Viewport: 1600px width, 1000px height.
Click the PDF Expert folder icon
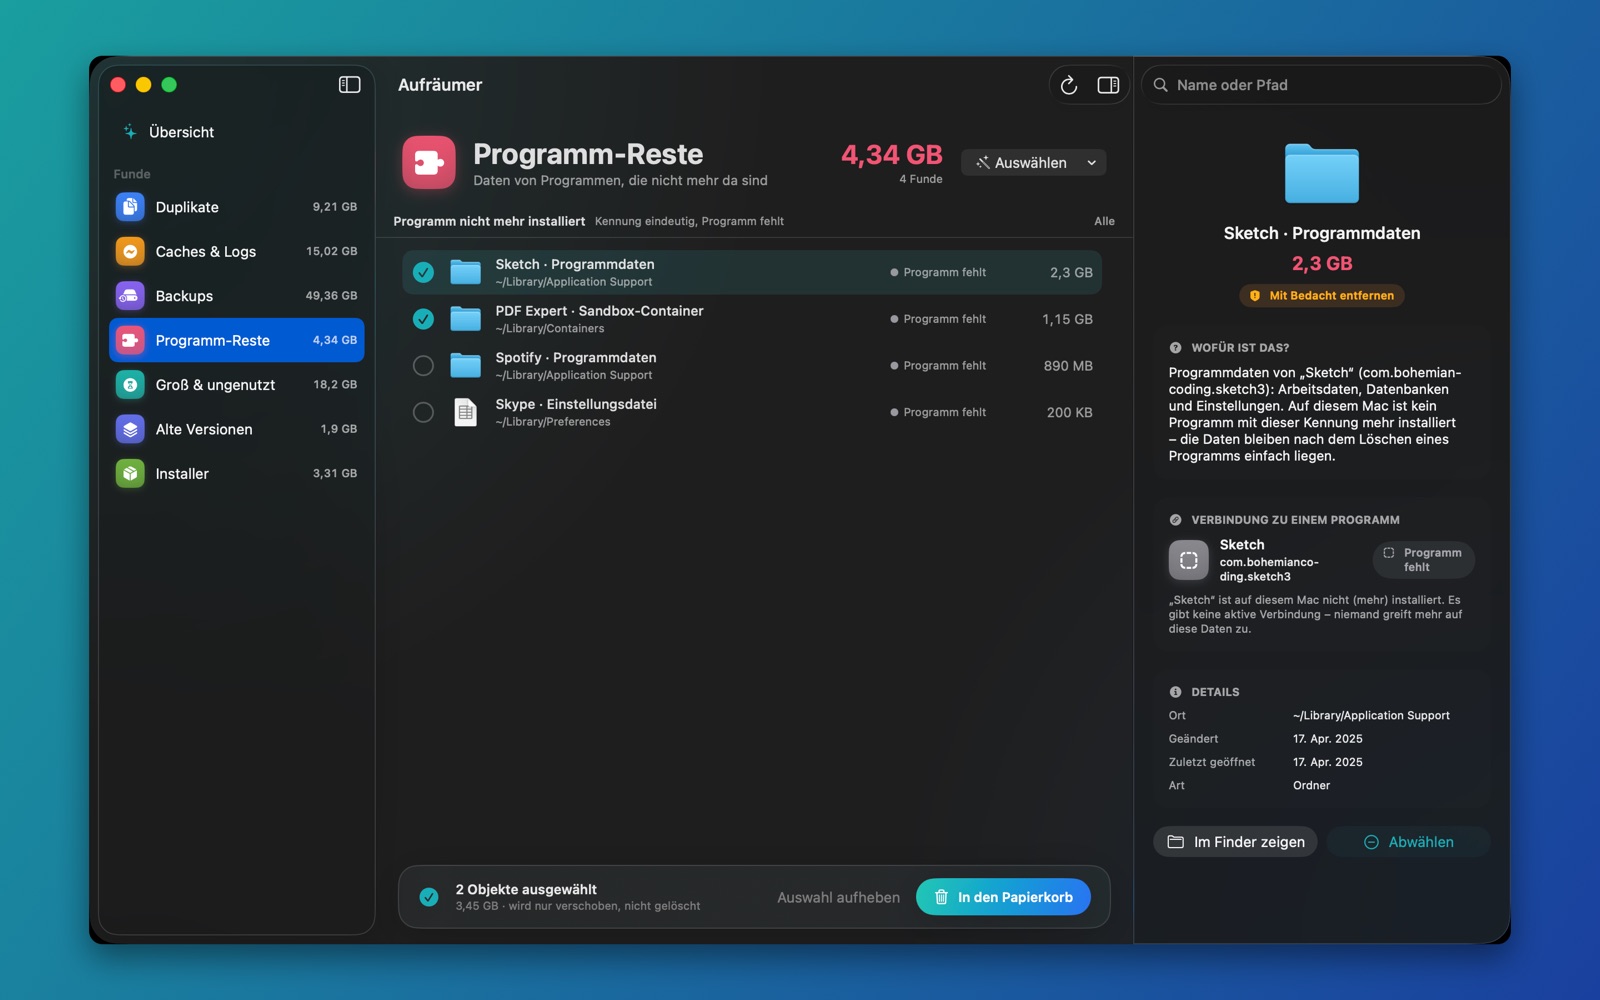465,319
